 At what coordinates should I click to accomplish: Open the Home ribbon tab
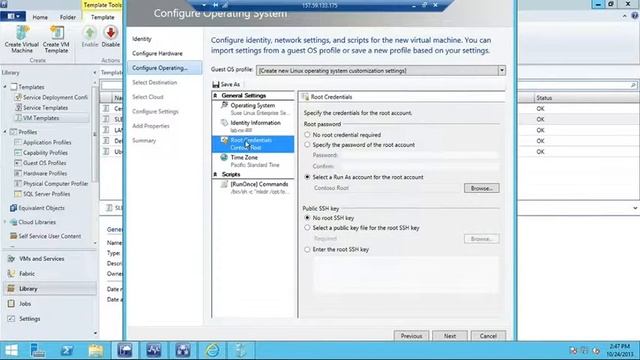tap(40, 17)
